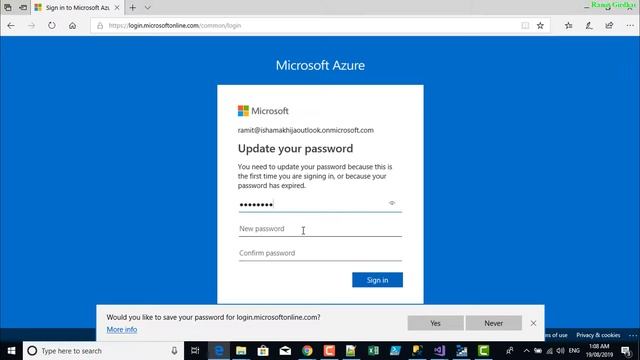Share this page
Image resolution: width=640 pixels, height=360 pixels.
click(609, 25)
